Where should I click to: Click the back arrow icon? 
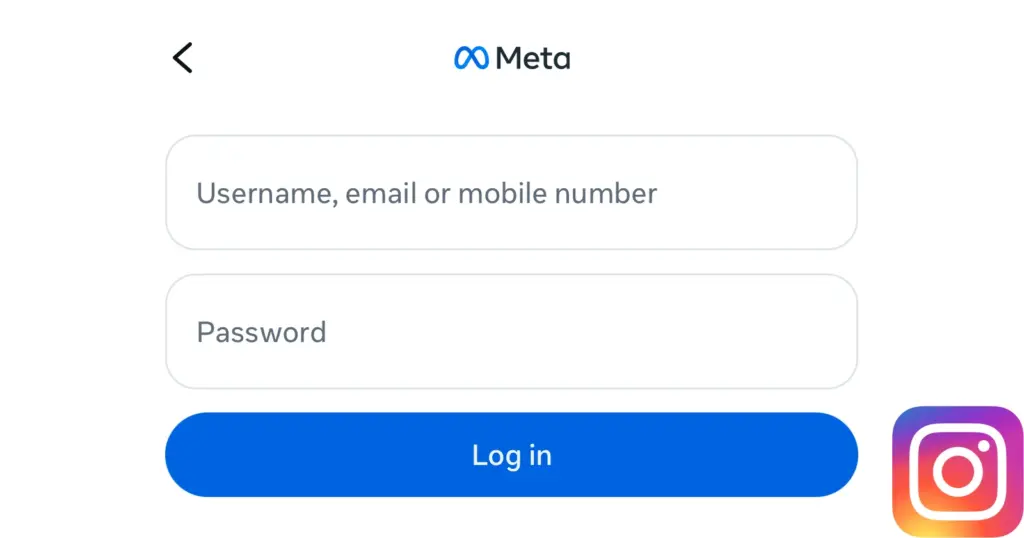click(182, 58)
